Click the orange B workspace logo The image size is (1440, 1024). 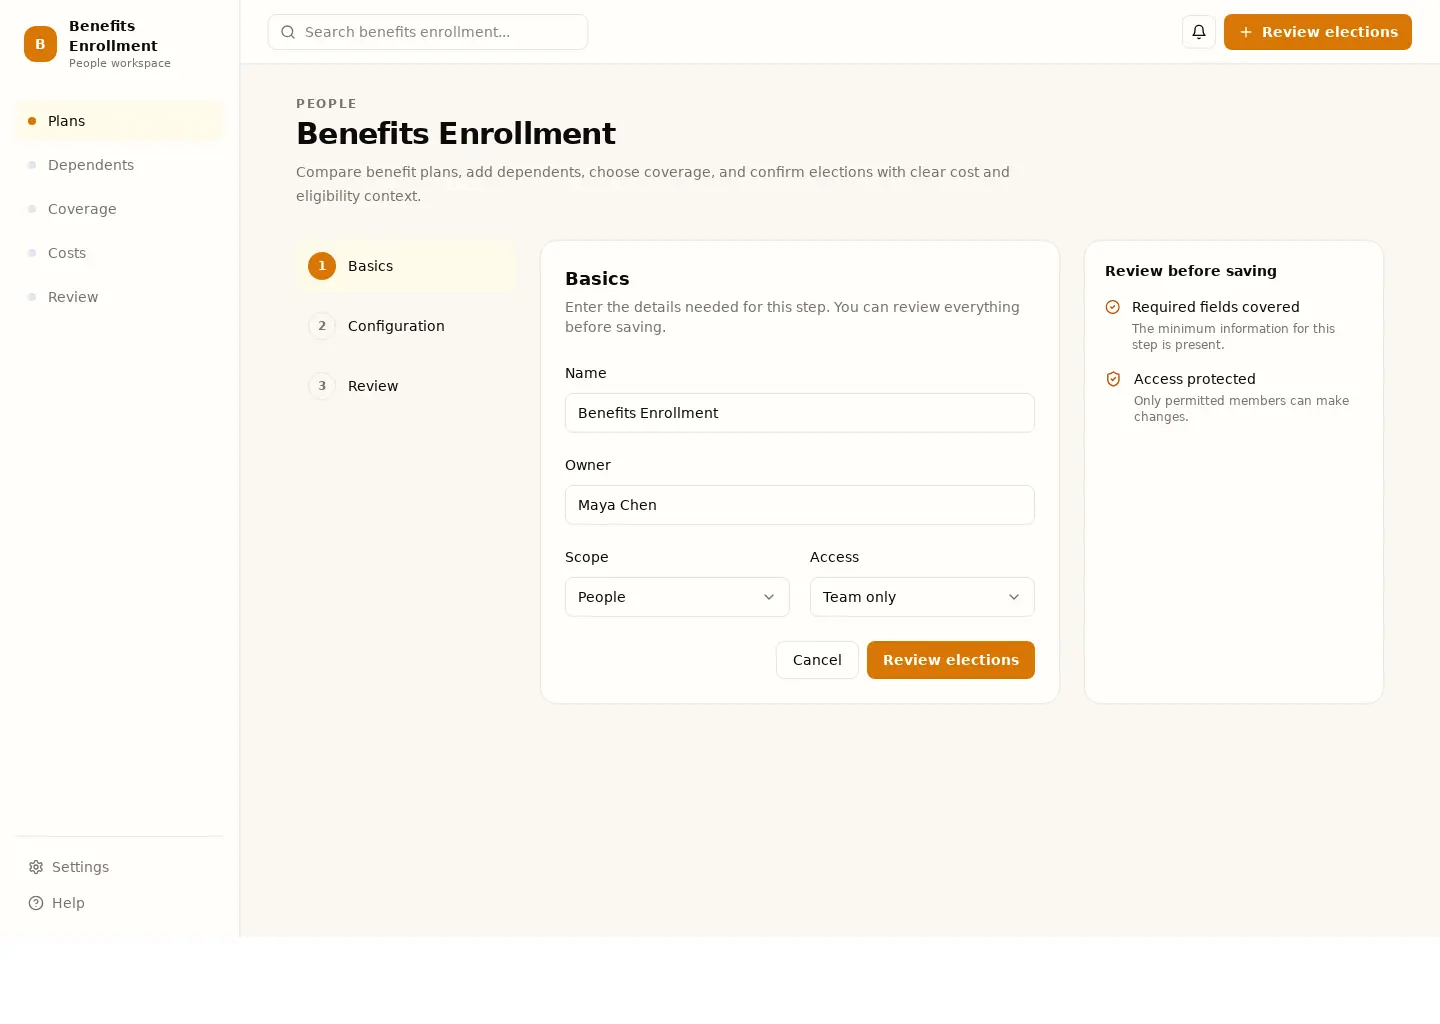click(40, 44)
